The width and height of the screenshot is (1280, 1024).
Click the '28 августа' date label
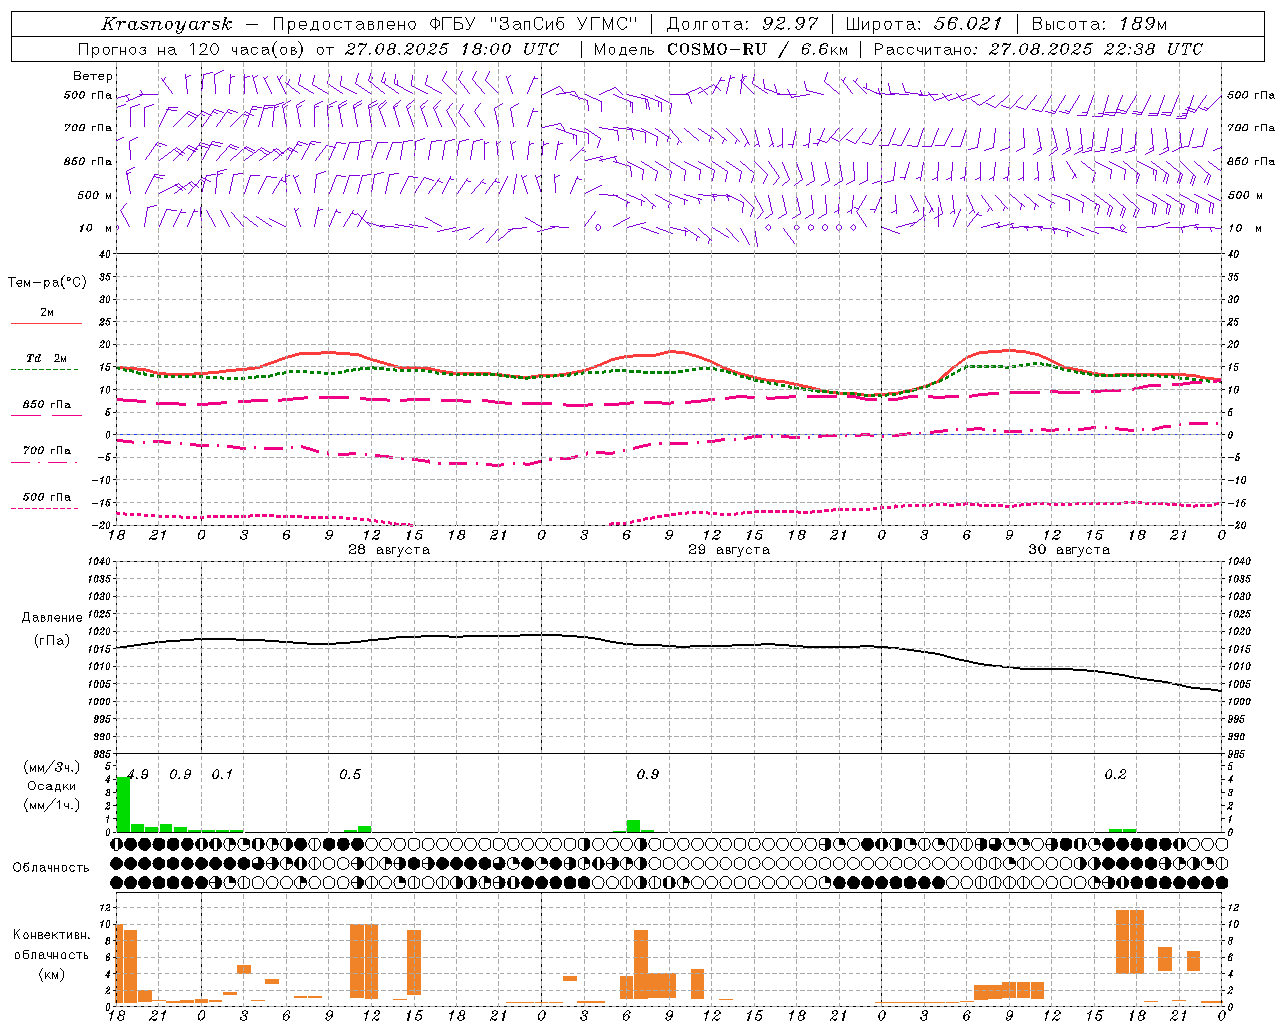389,550
